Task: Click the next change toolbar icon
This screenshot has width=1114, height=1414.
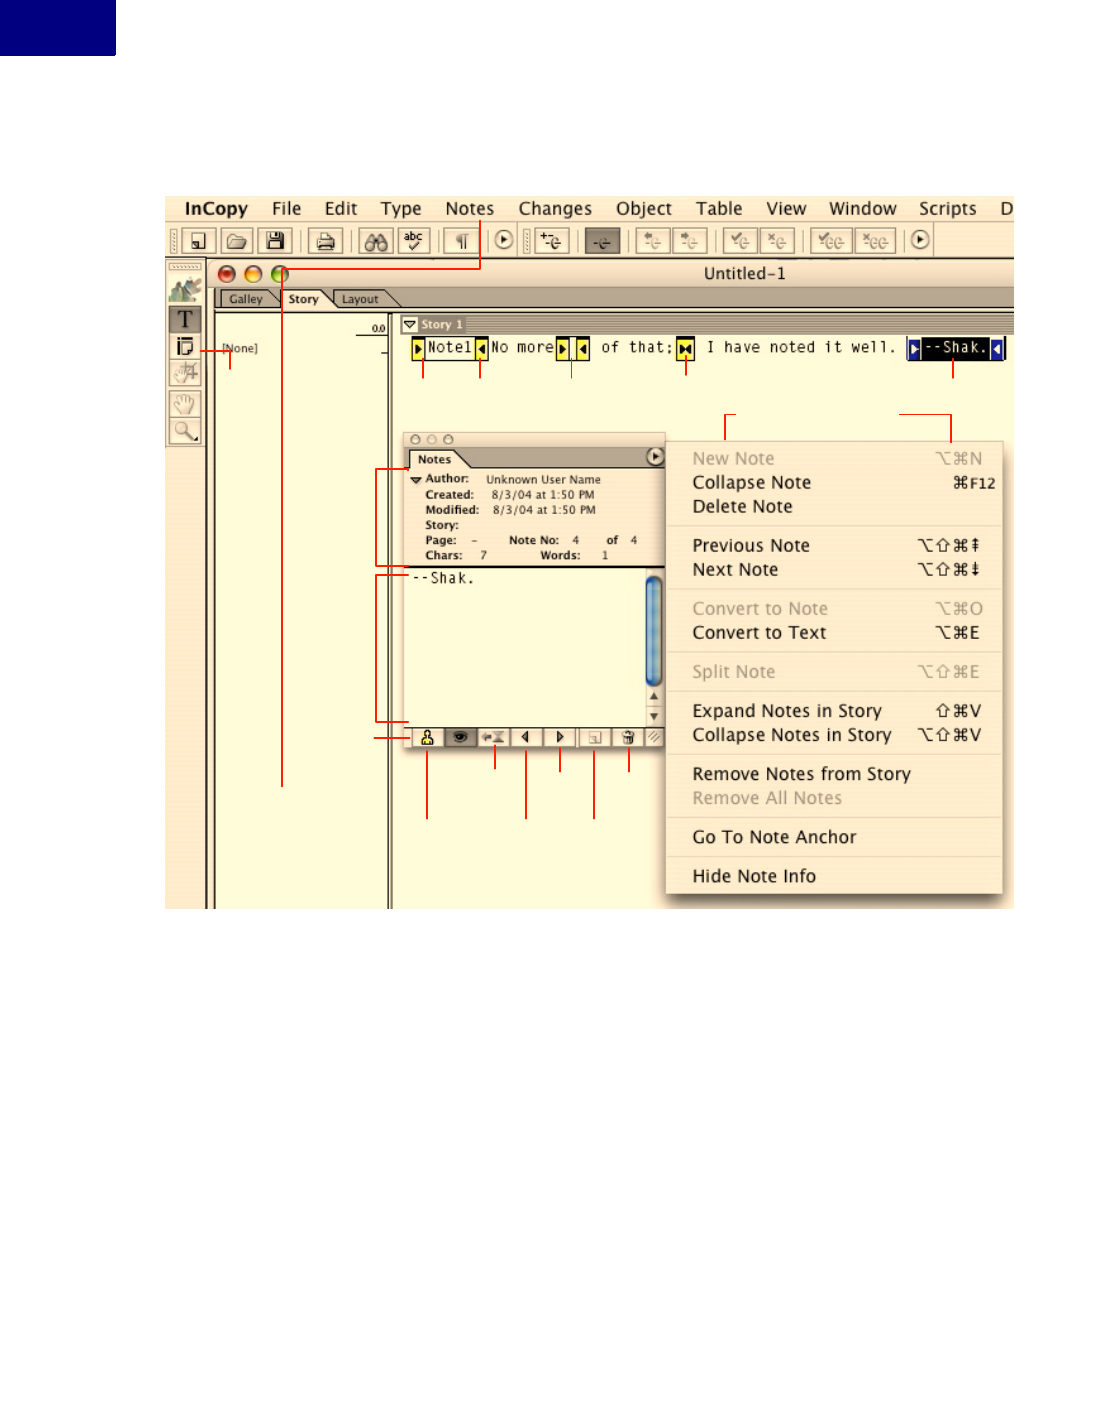Action: click(689, 241)
